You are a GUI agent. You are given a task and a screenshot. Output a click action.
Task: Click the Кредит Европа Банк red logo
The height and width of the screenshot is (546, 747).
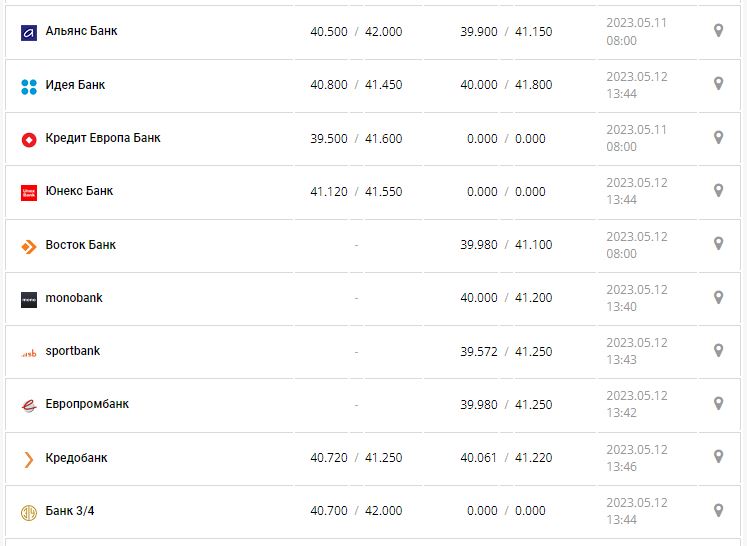28,139
